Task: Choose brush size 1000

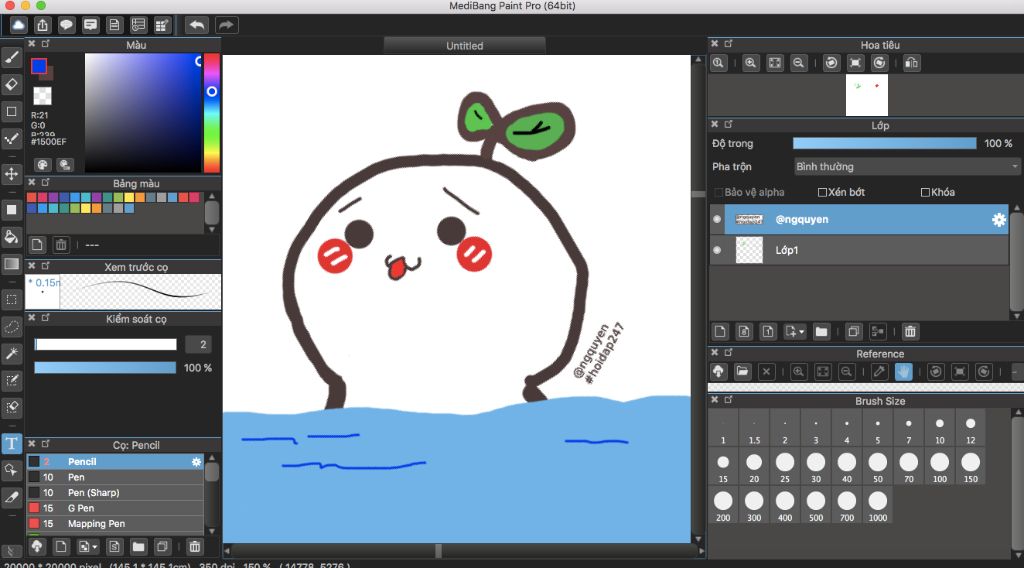Action: coord(878,507)
